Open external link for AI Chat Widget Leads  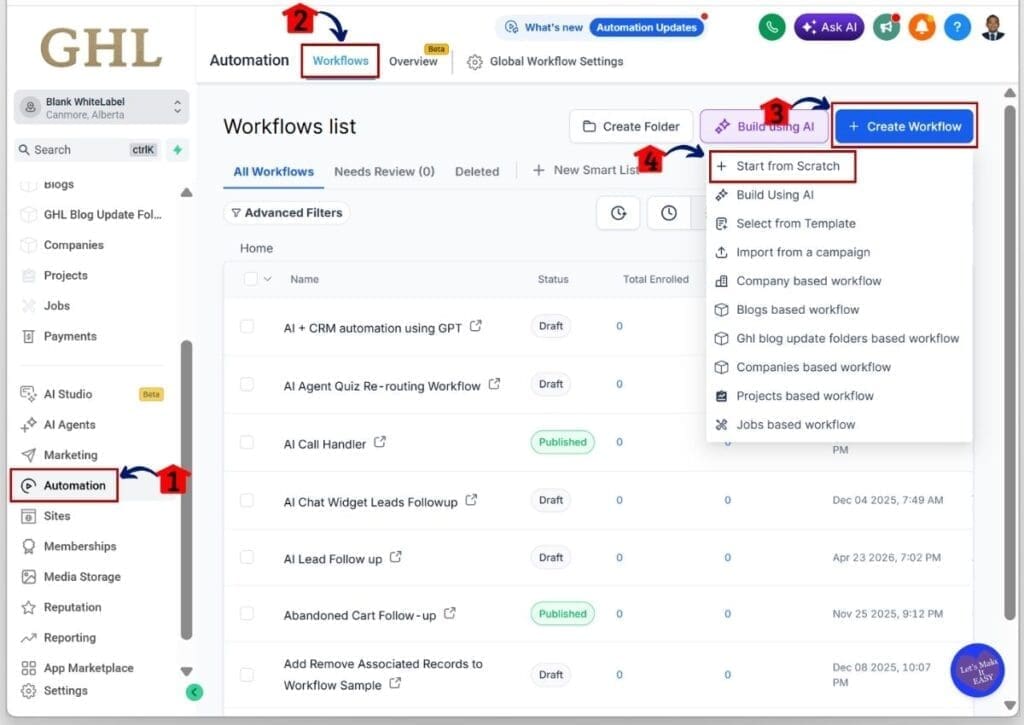(471, 500)
